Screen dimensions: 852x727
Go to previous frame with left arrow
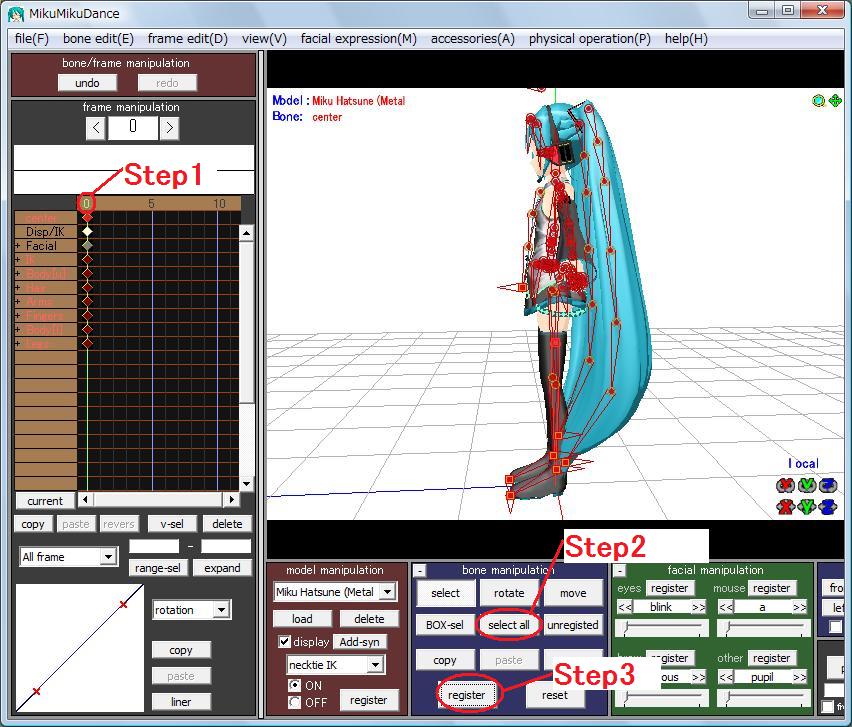tap(96, 128)
